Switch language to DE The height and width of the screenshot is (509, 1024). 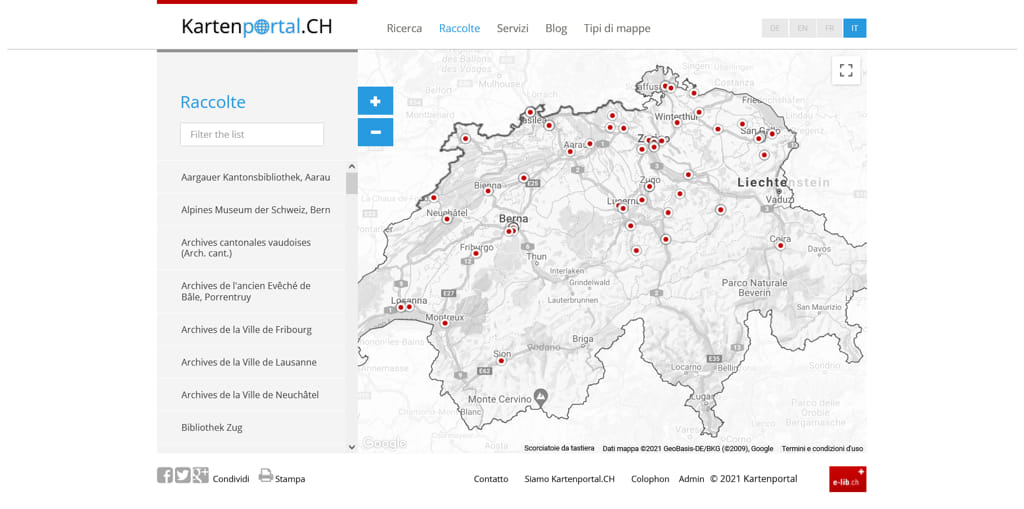click(775, 28)
